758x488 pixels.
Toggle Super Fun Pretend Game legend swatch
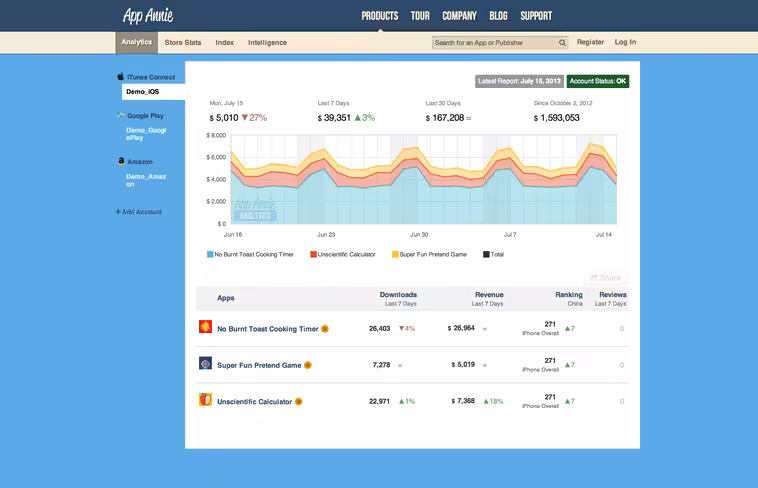(395, 254)
